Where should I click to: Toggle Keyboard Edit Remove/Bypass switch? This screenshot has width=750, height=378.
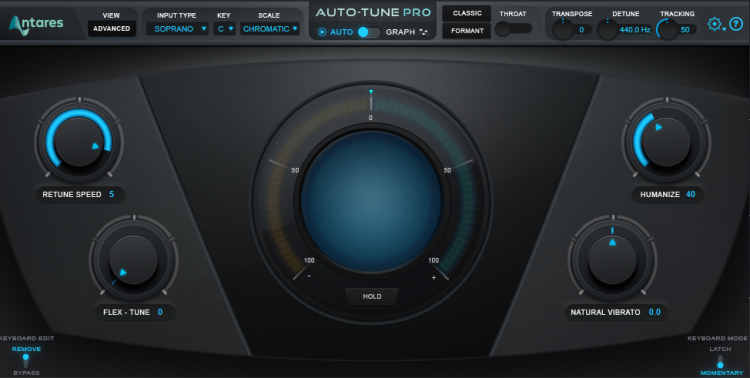tap(26, 361)
